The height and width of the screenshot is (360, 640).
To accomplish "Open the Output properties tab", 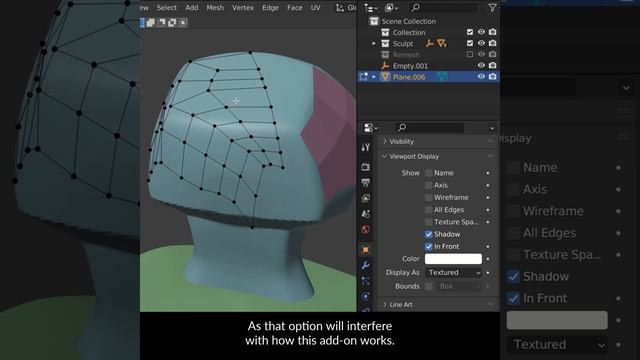I will point(366,182).
